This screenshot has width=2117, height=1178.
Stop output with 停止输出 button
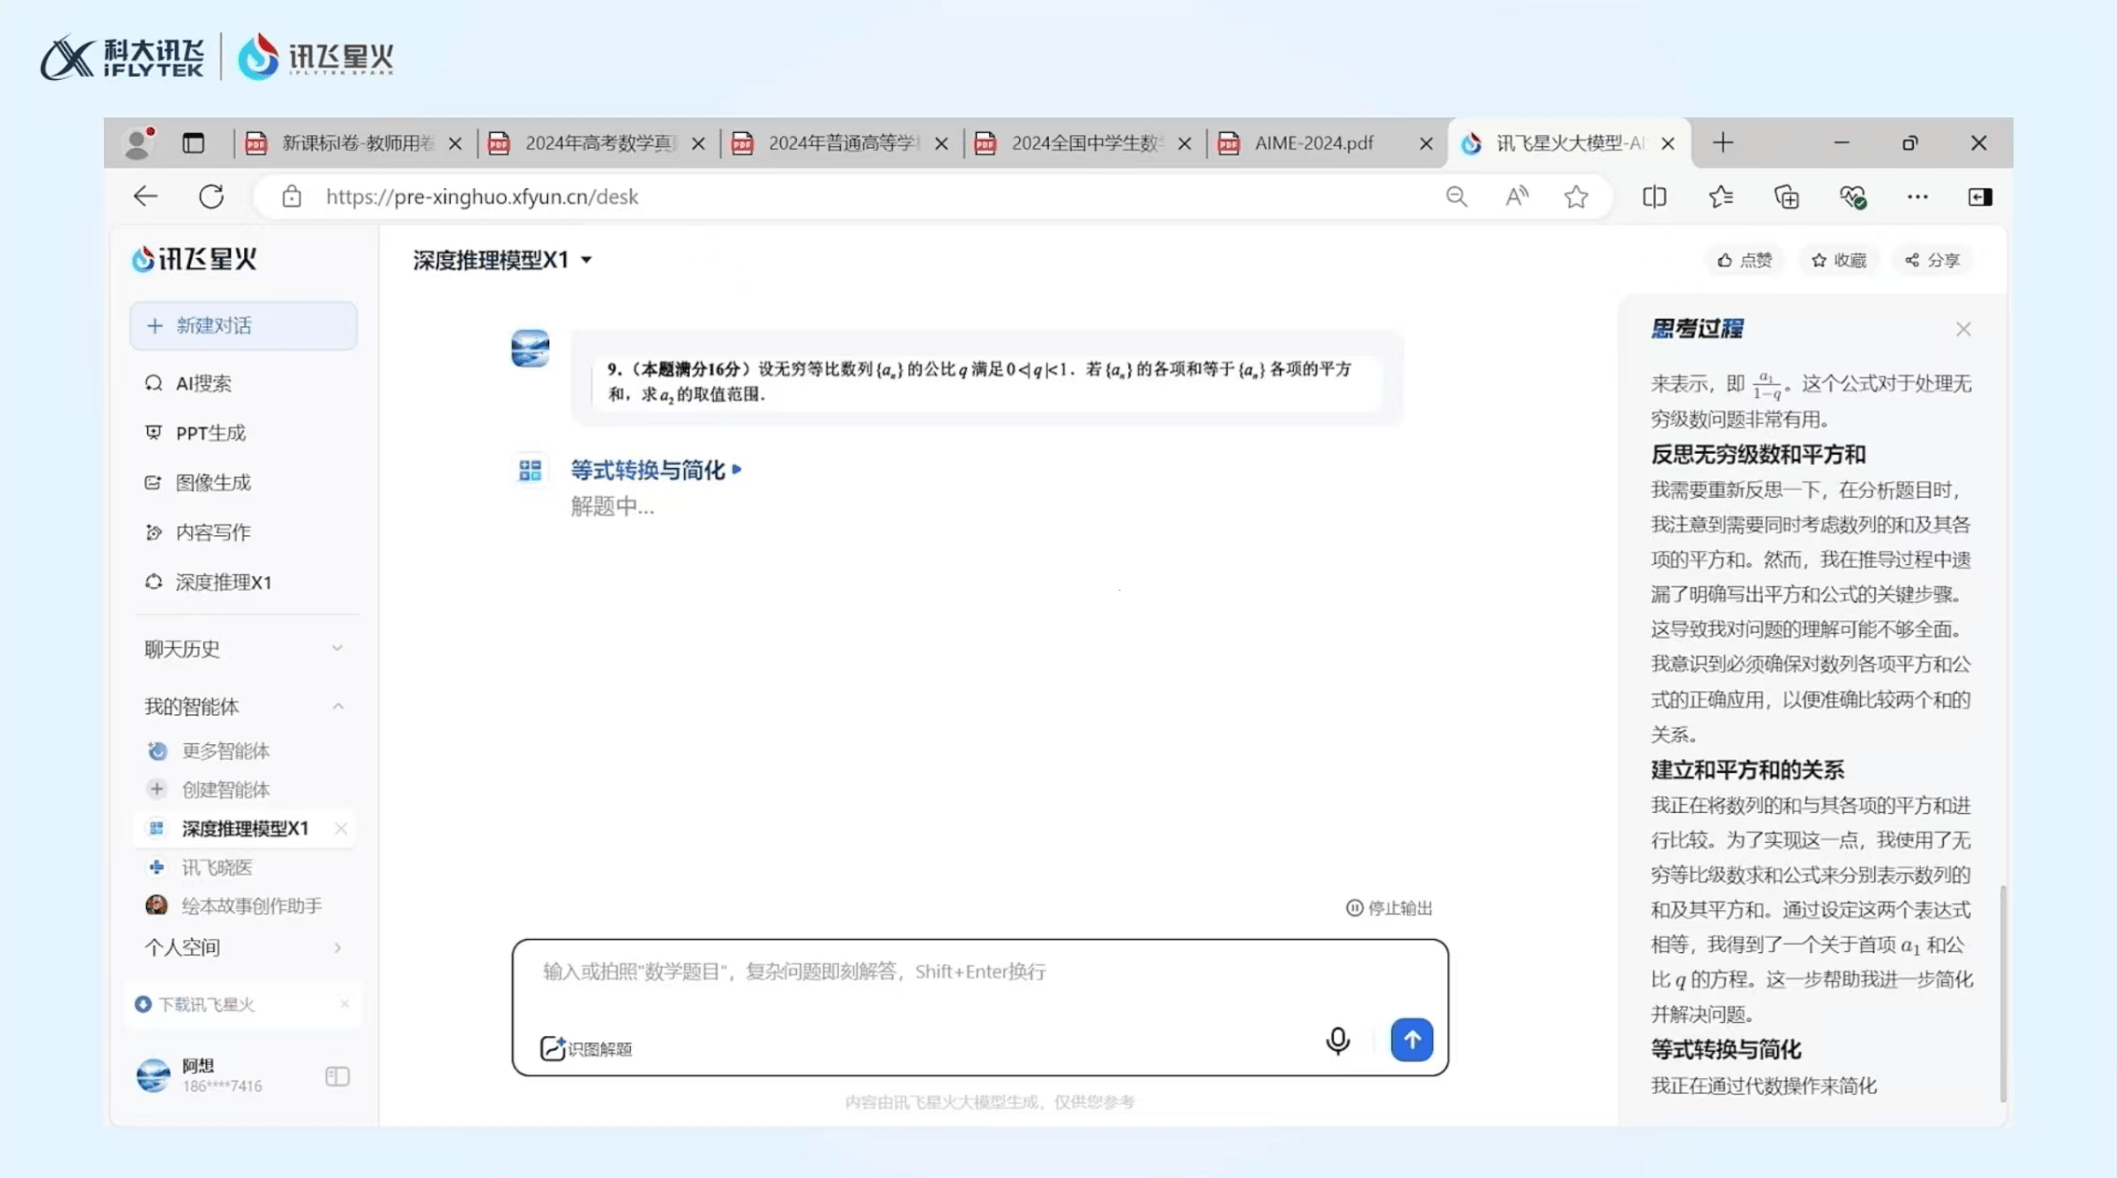pyautogui.click(x=1389, y=908)
